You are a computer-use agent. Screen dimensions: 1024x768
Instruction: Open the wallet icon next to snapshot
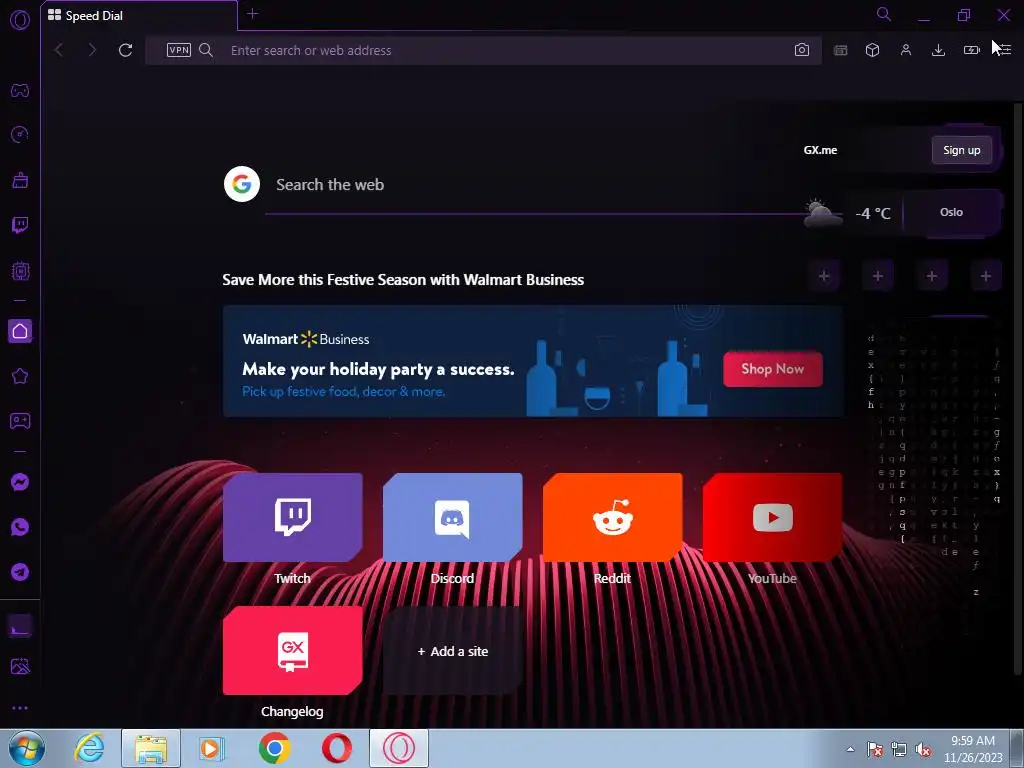pyautogui.click(x=840, y=50)
